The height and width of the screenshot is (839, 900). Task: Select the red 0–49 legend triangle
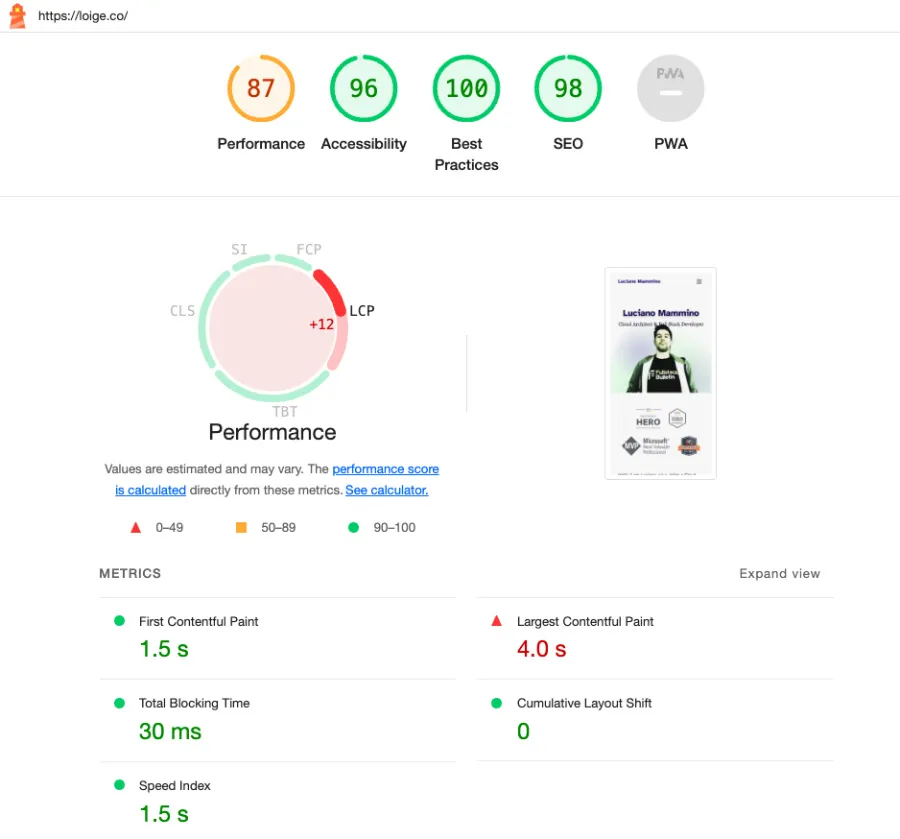135,527
